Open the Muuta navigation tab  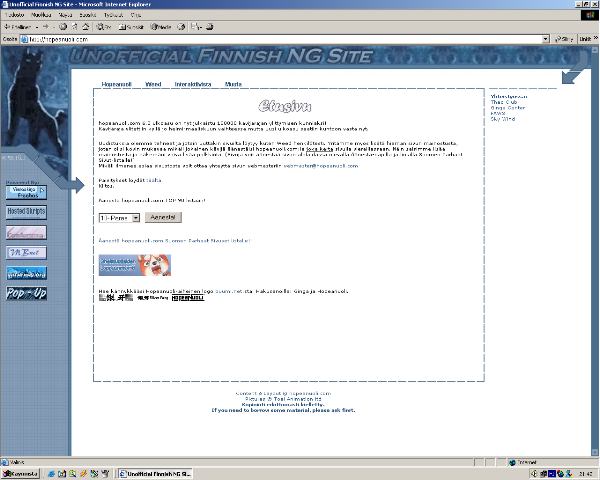pyautogui.click(x=233, y=85)
